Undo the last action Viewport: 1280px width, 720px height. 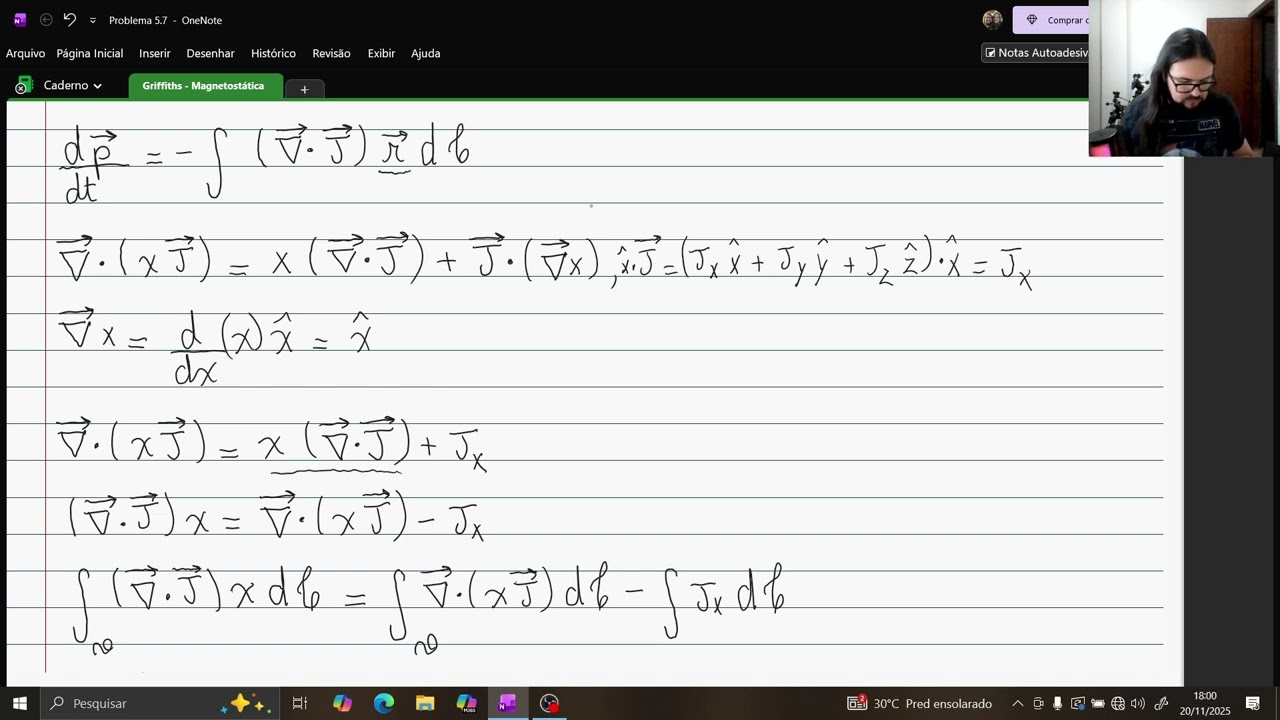point(69,20)
